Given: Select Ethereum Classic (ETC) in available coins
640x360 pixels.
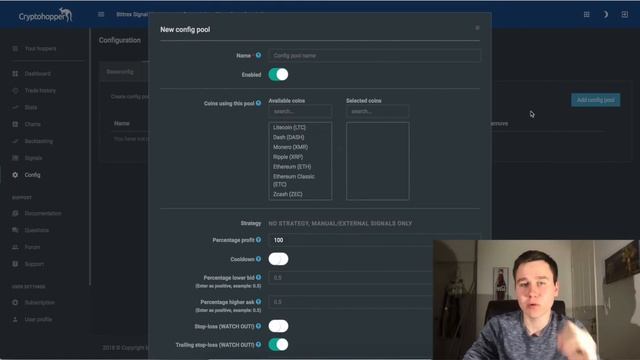Looking at the screenshot, I should point(294,180).
